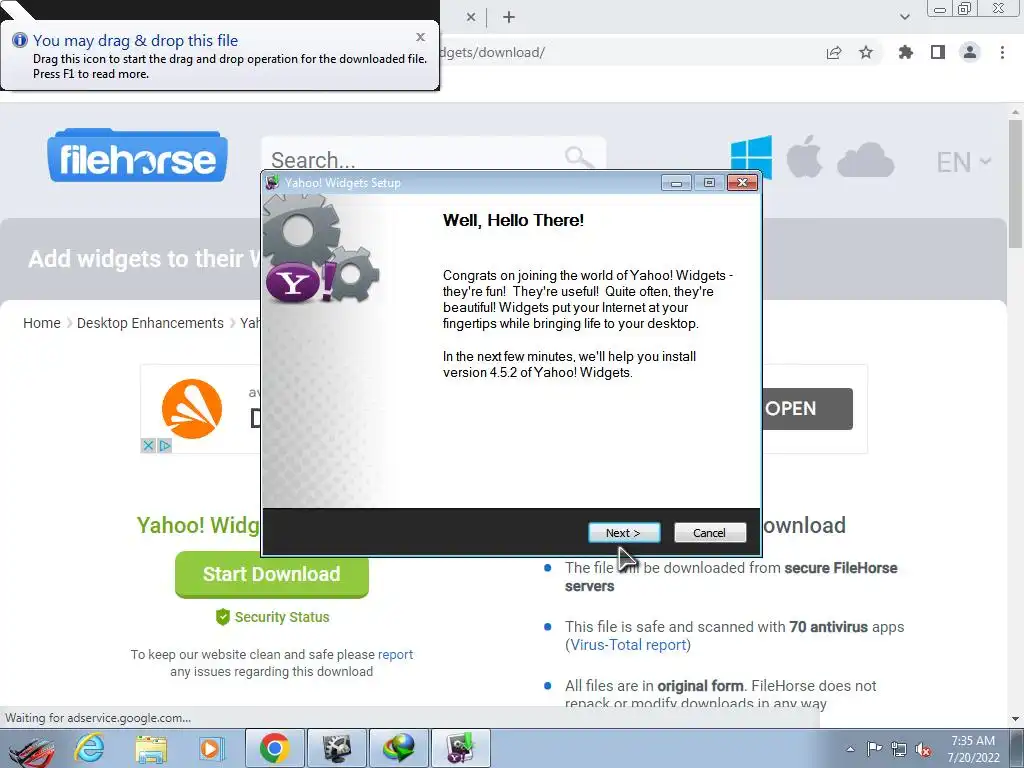This screenshot has height=768, width=1024.
Task: Click the muted volume tray icon
Action: tap(923, 749)
